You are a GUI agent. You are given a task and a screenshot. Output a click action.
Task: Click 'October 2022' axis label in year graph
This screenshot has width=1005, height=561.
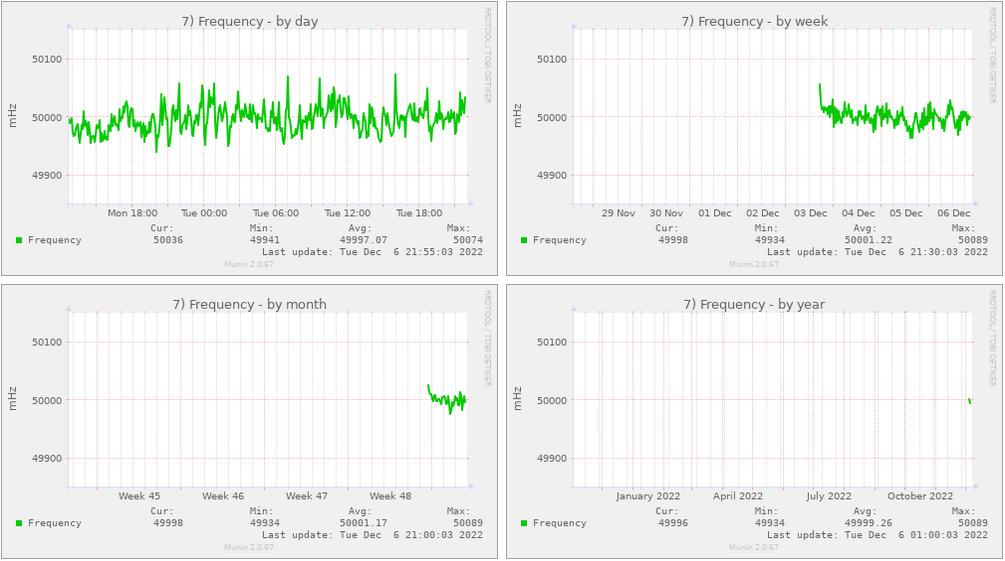[920, 496]
